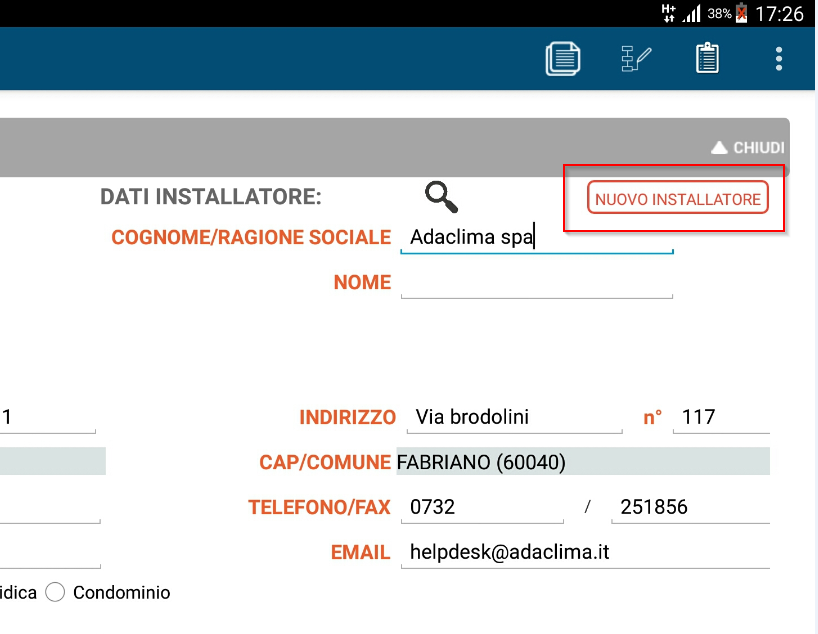Image resolution: width=818 pixels, height=634 pixels.
Task: Select the Condominio radio button
Action: 55,592
